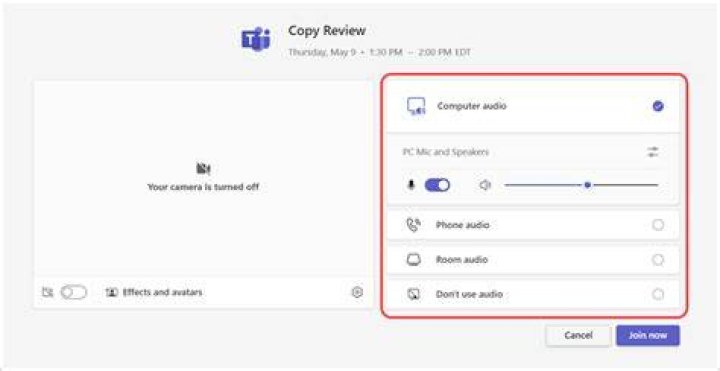720x371 pixels.
Task: Click the Effects and avatars icon
Action: click(x=112, y=292)
